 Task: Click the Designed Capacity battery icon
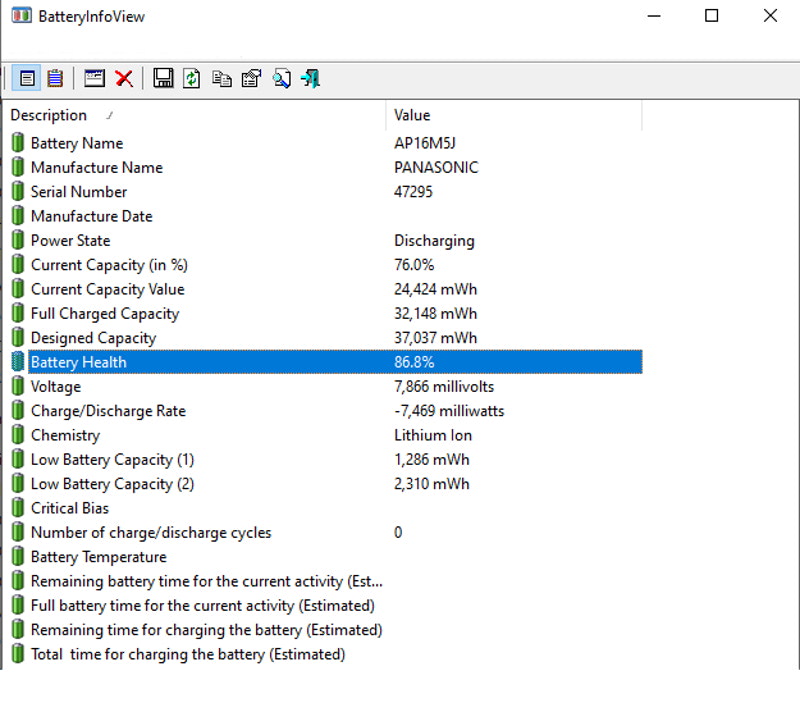tap(18, 338)
